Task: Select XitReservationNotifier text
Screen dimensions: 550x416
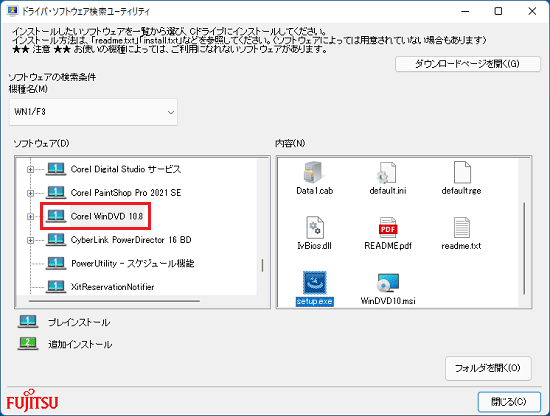Action: pos(112,287)
